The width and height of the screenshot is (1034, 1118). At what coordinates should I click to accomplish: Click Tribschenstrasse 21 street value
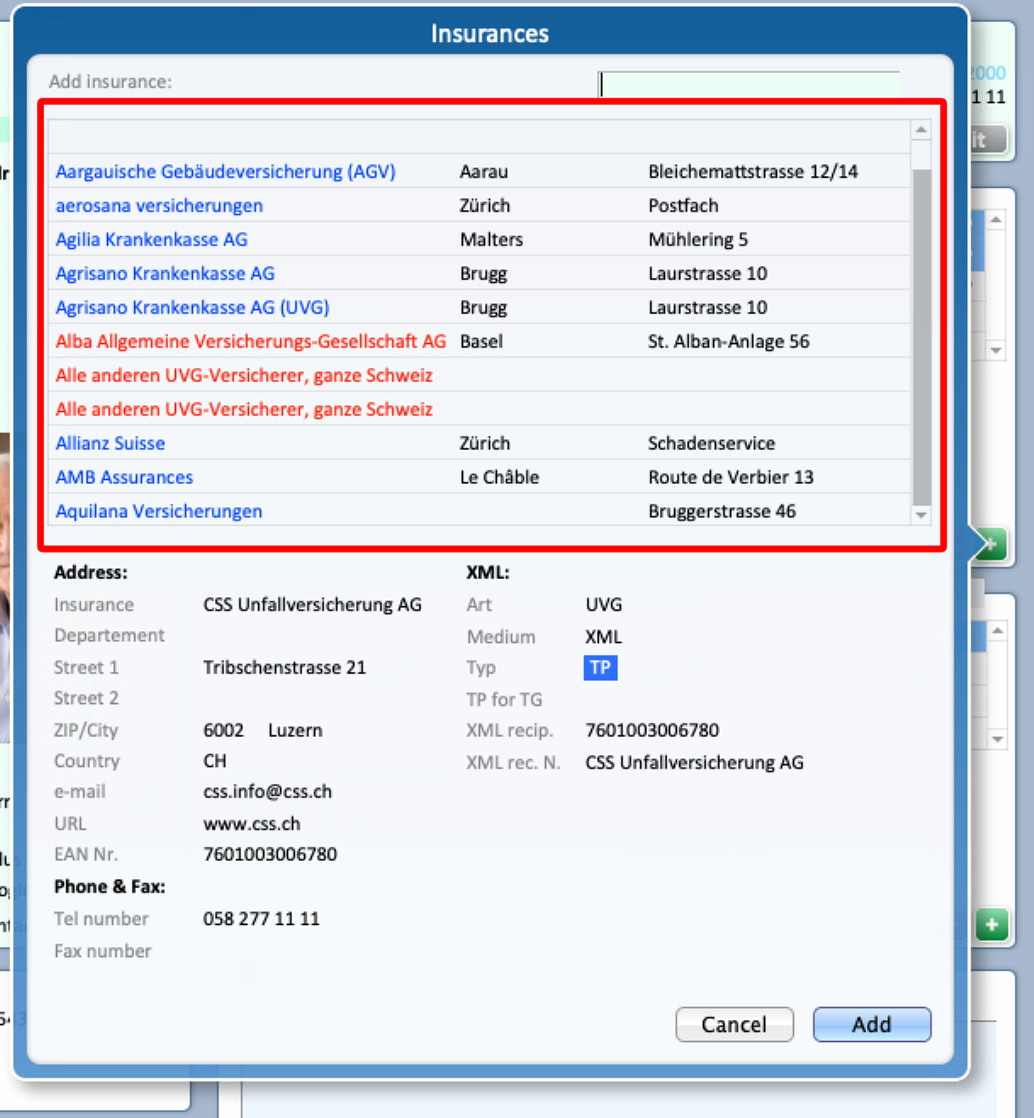[x=285, y=667]
